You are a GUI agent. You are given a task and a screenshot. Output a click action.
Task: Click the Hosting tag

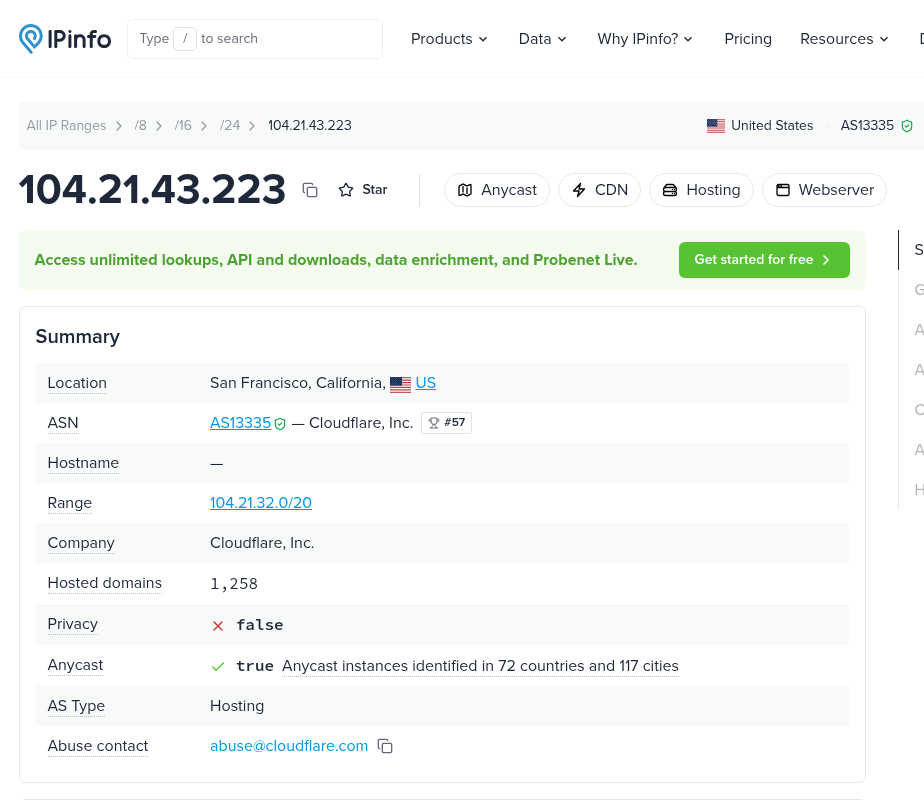click(x=701, y=190)
